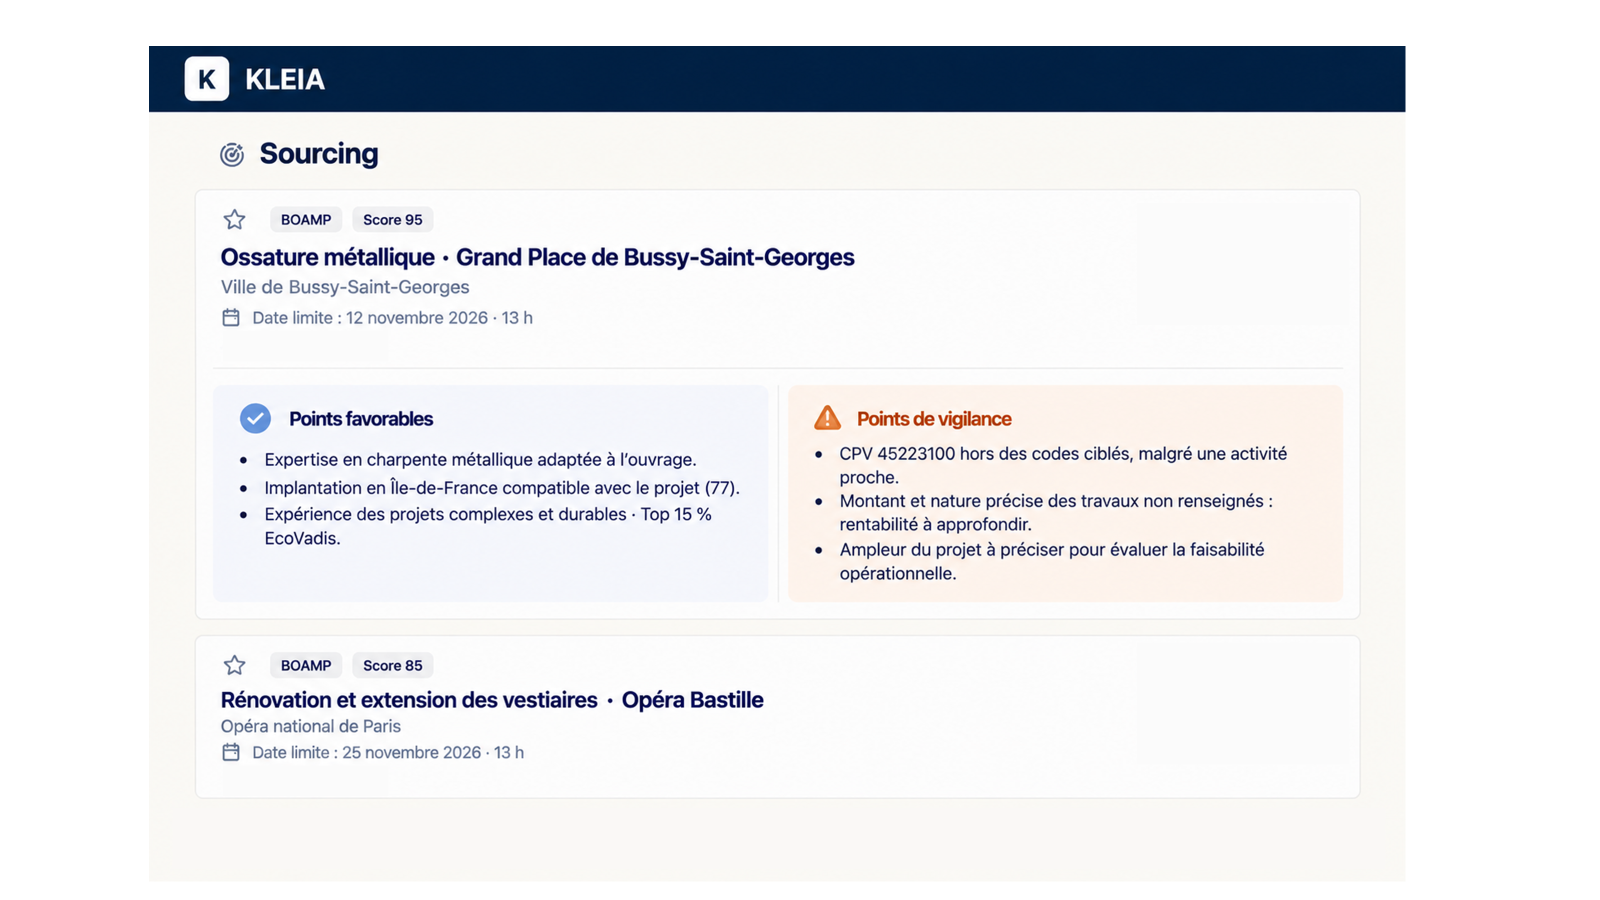Click the bullet about Implantation en Île-de-France

(x=502, y=488)
